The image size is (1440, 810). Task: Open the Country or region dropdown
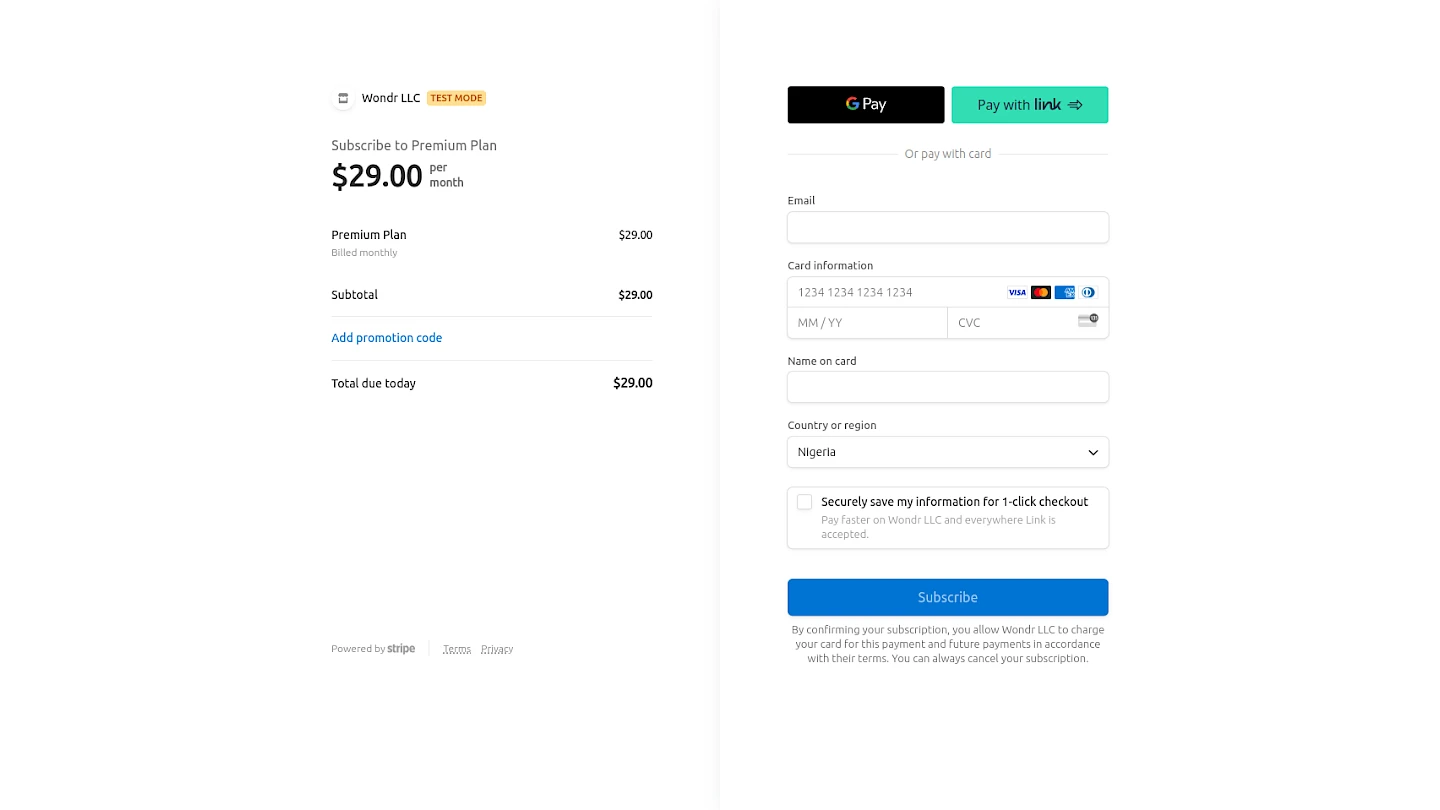(948, 452)
